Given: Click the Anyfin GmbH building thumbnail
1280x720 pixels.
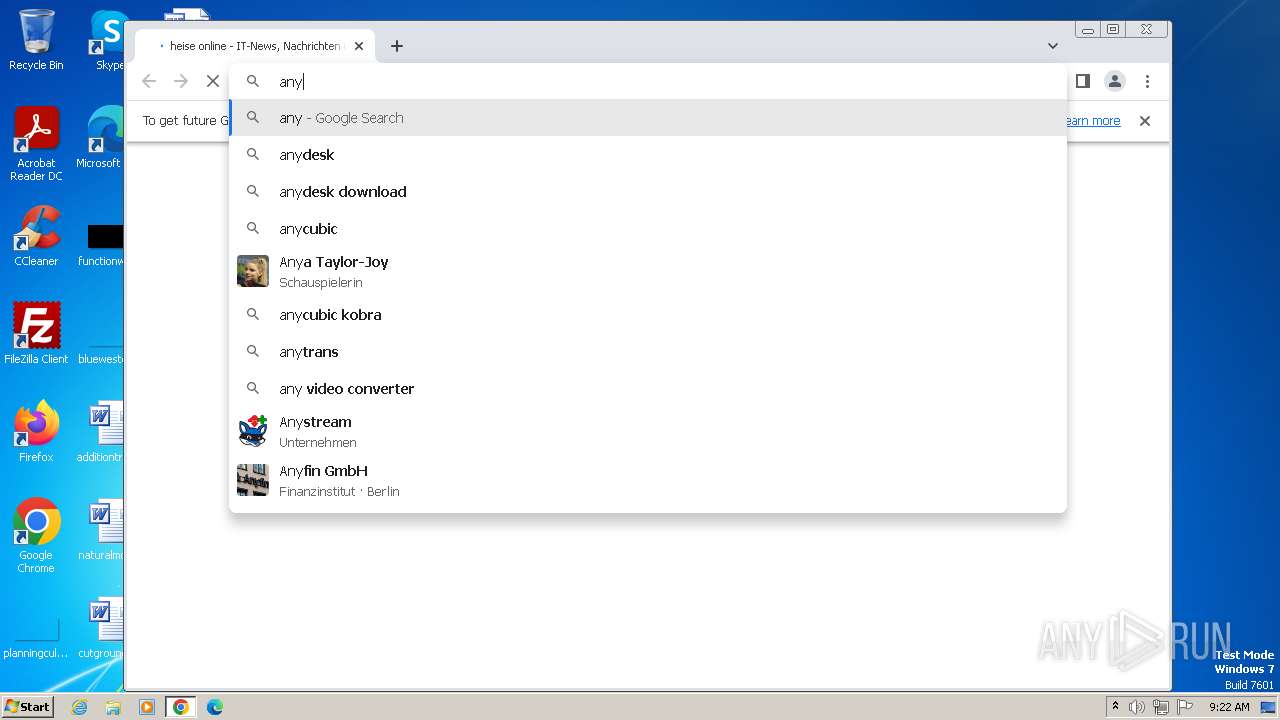Looking at the screenshot, I should pyautogui.click(x=253, y=480).
